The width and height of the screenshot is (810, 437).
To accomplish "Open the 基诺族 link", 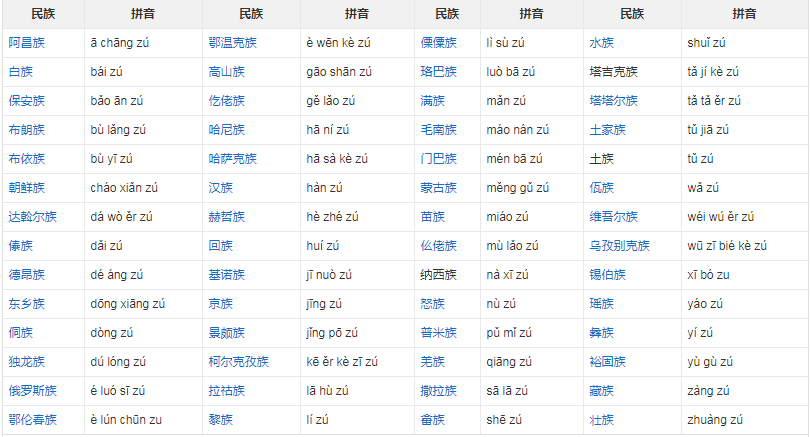I will [226, 275].
